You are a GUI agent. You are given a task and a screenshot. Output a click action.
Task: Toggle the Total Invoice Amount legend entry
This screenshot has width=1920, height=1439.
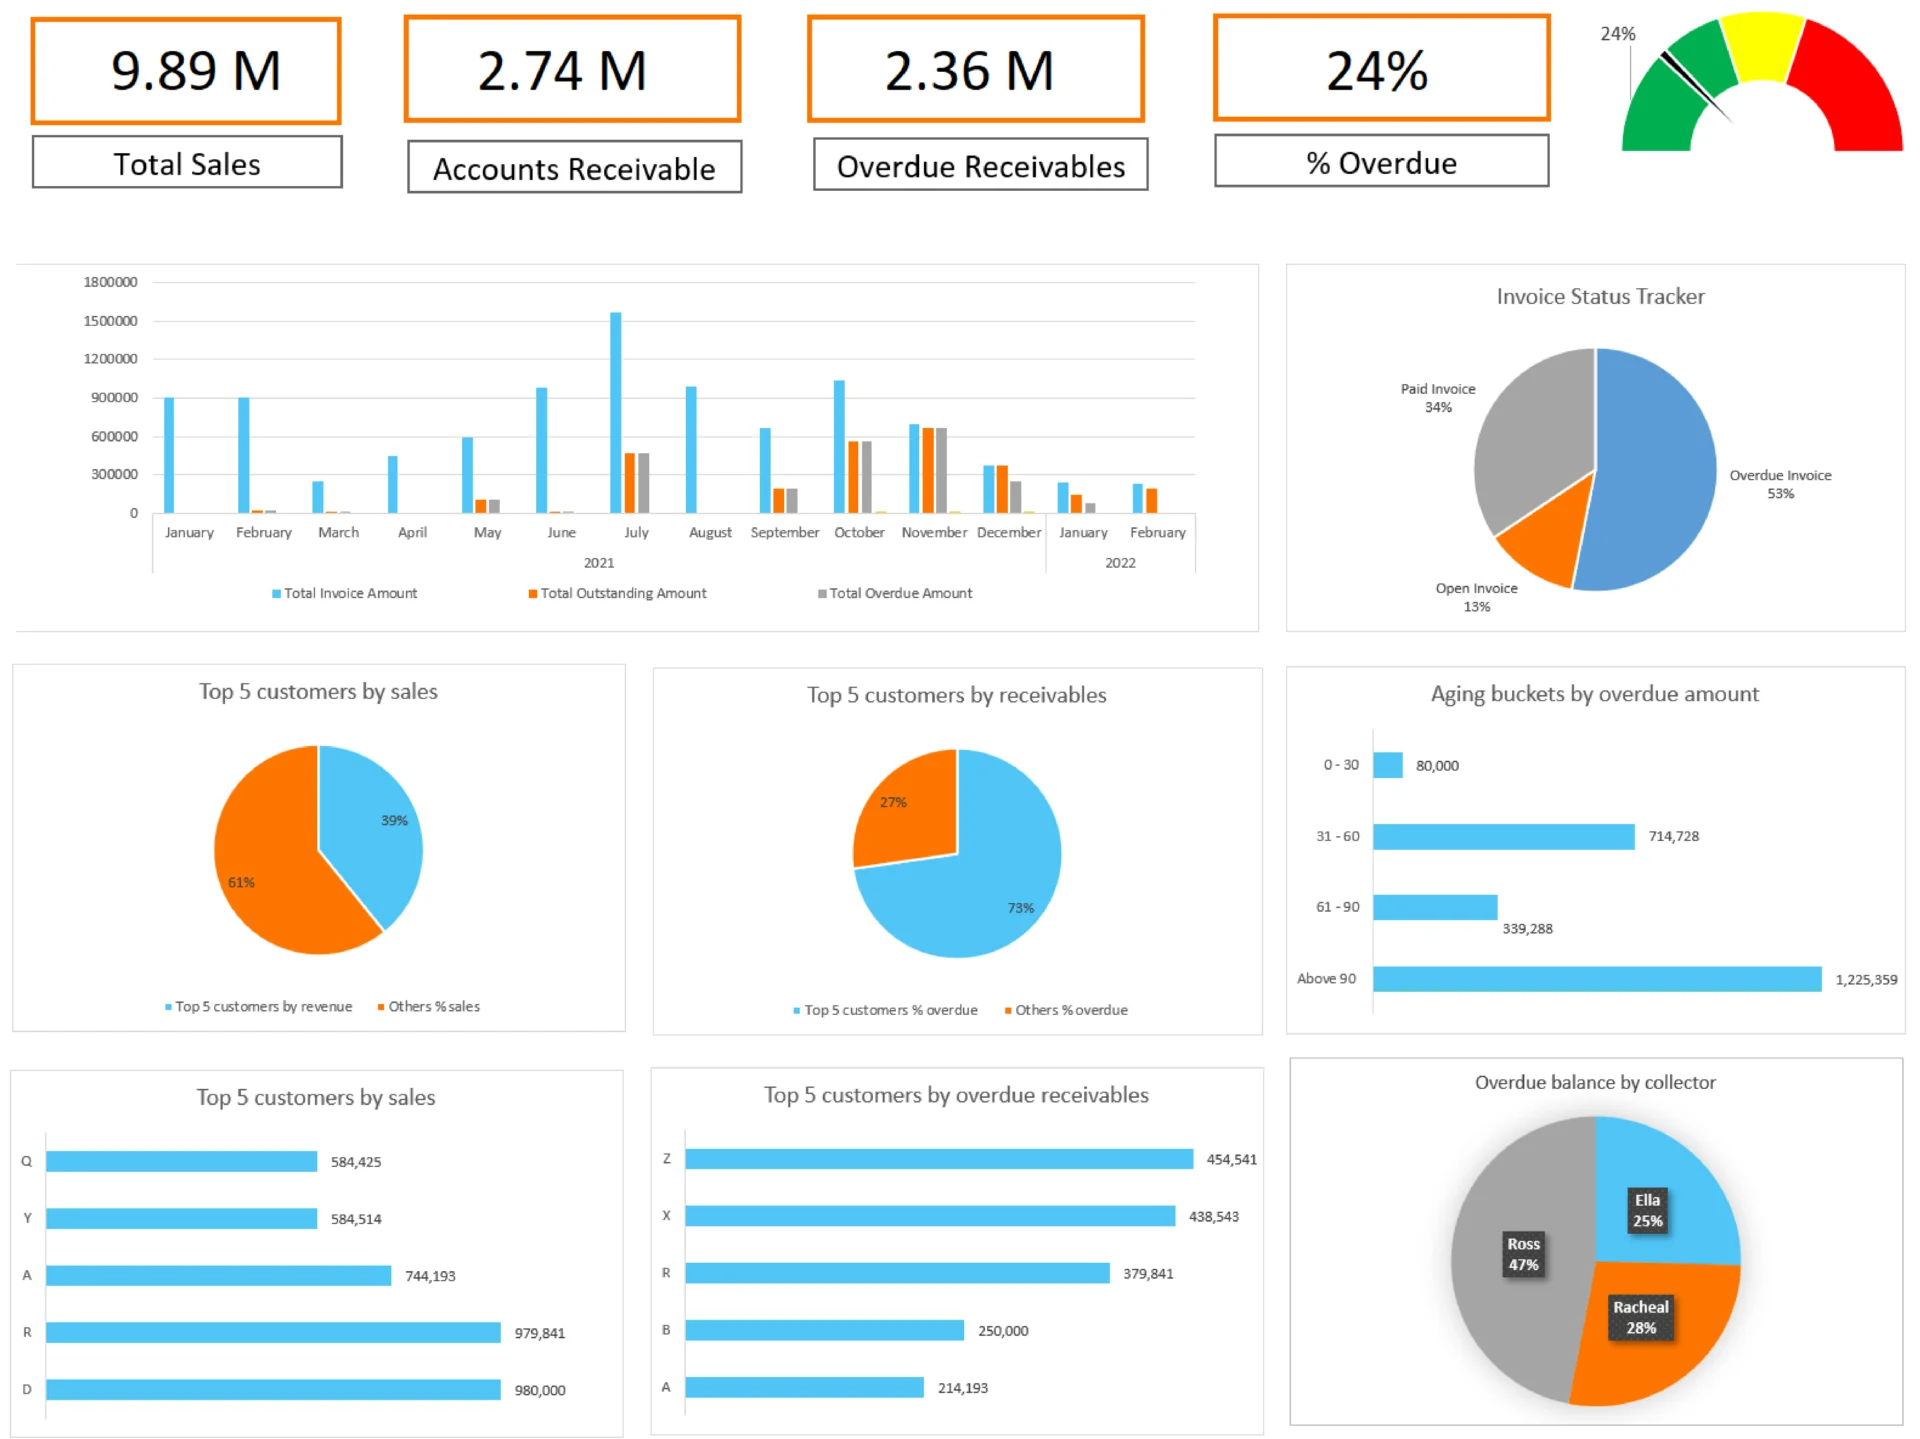[x=345, y=593]
